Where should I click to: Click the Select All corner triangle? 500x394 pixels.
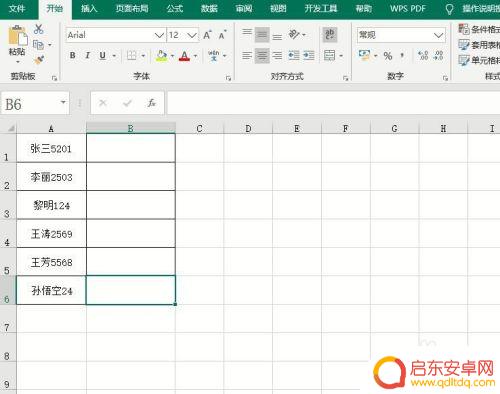11,128
